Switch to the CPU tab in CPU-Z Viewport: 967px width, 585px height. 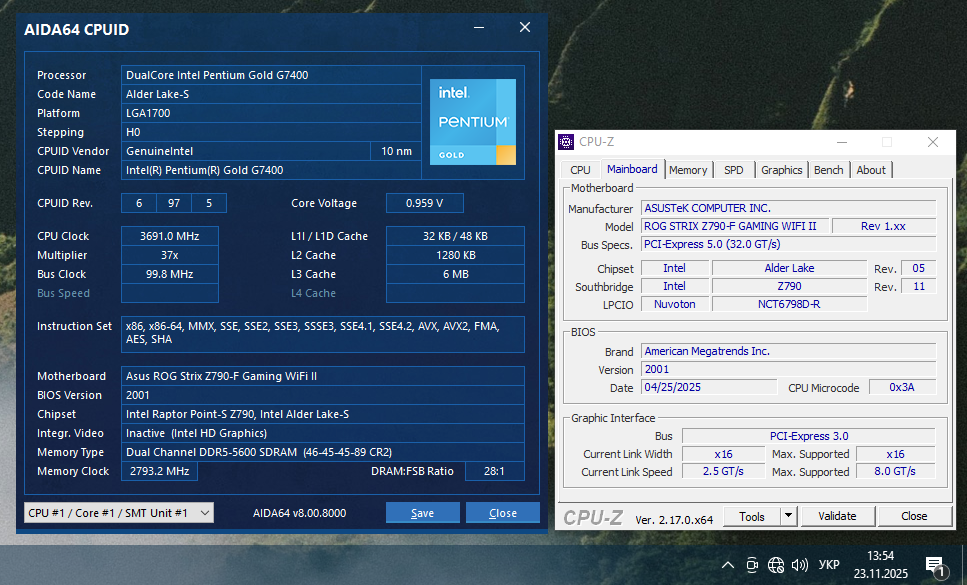point(580,170)
